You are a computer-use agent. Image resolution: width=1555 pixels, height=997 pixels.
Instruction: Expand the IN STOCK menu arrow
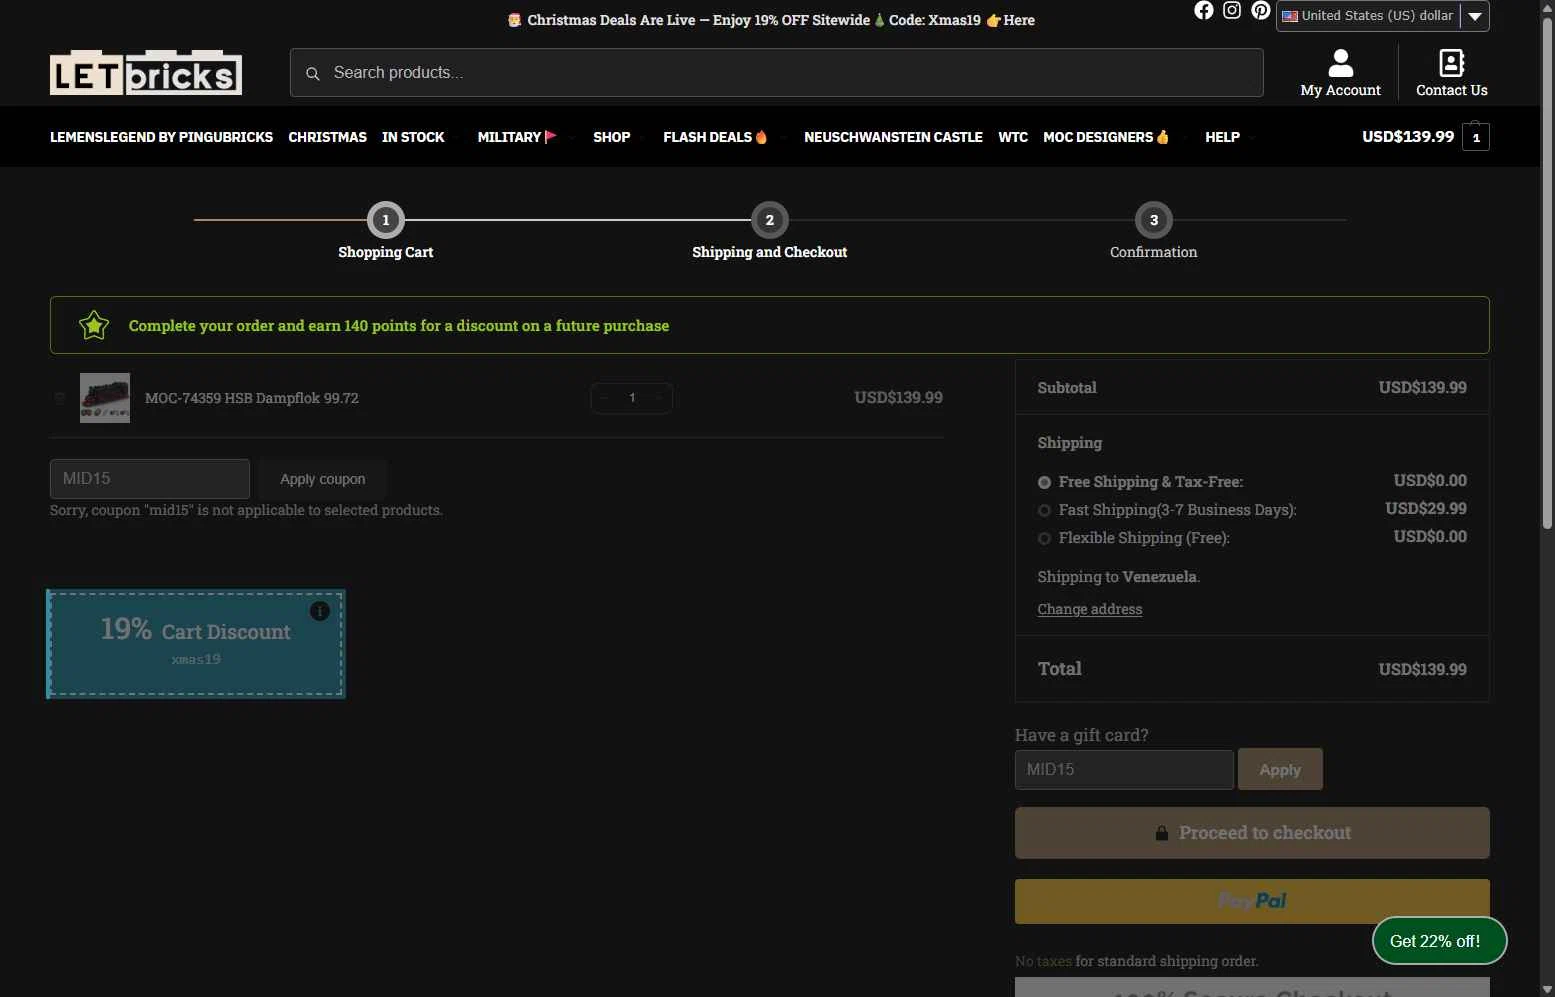[x=455, y=137]
